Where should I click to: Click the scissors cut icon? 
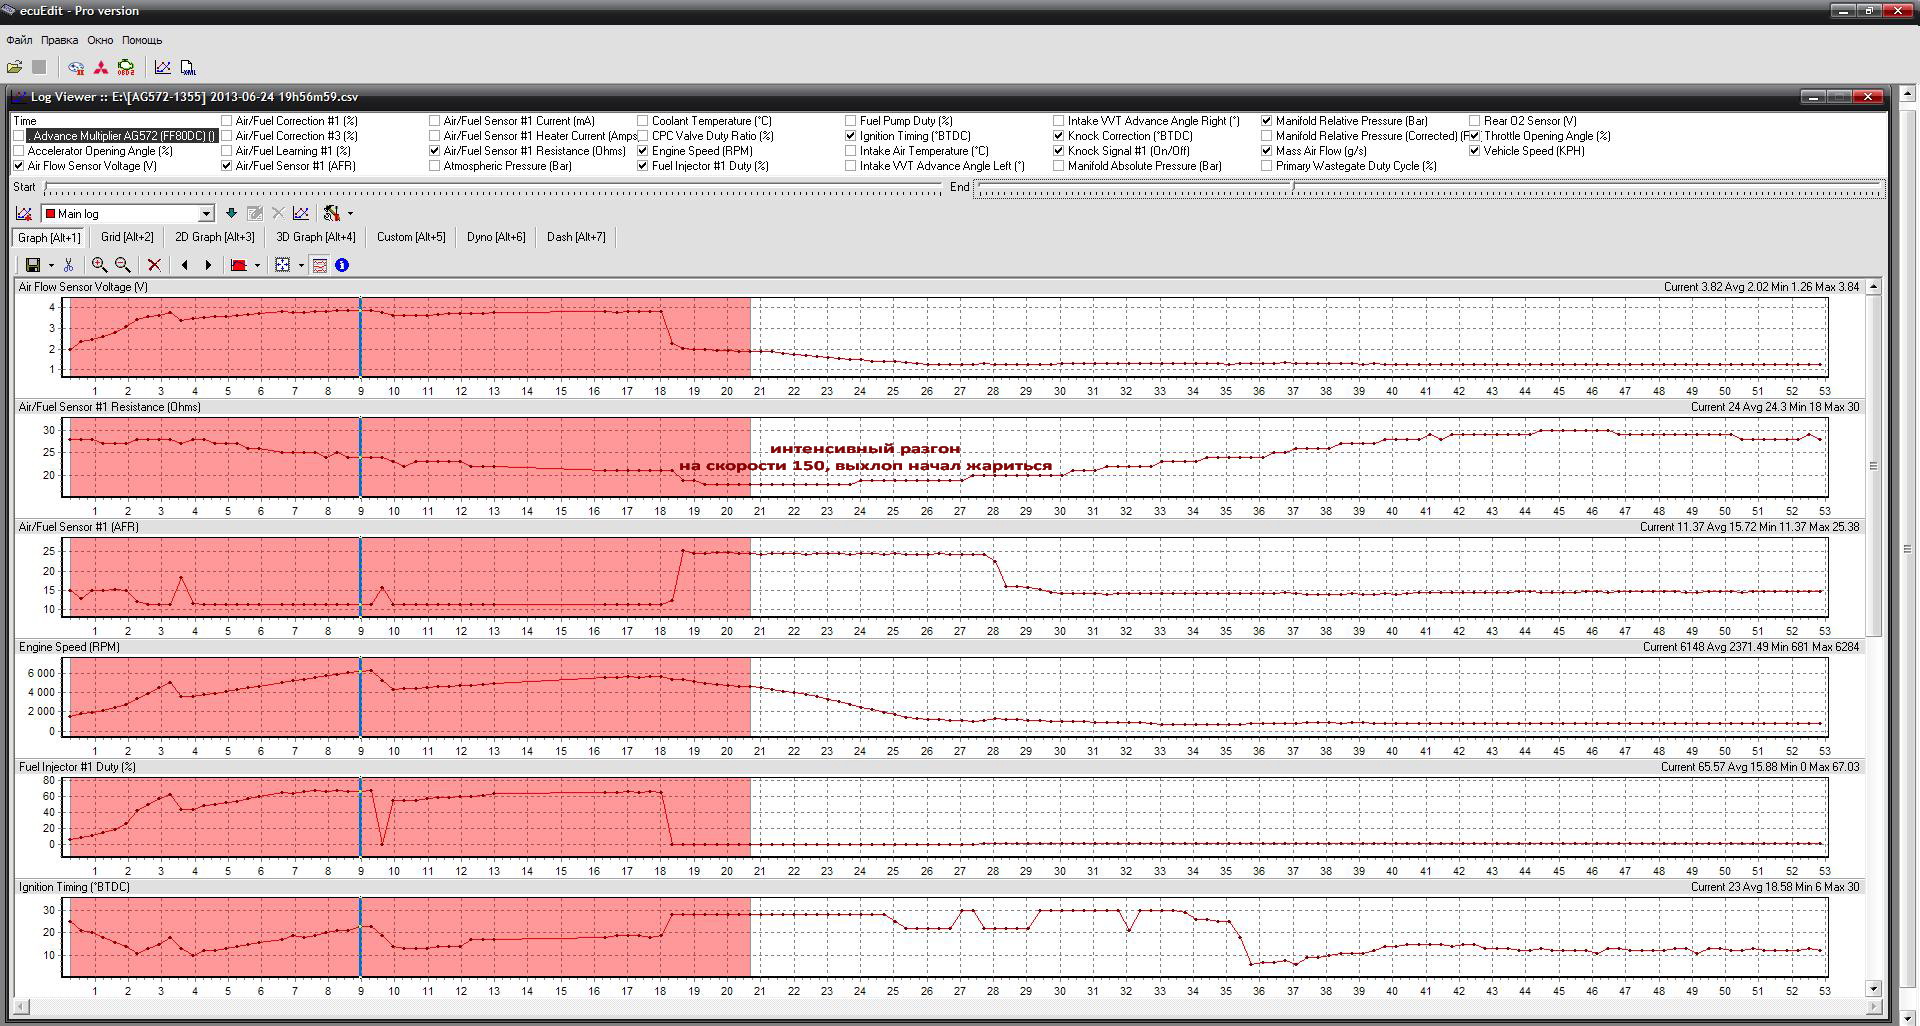click(68, 265)
